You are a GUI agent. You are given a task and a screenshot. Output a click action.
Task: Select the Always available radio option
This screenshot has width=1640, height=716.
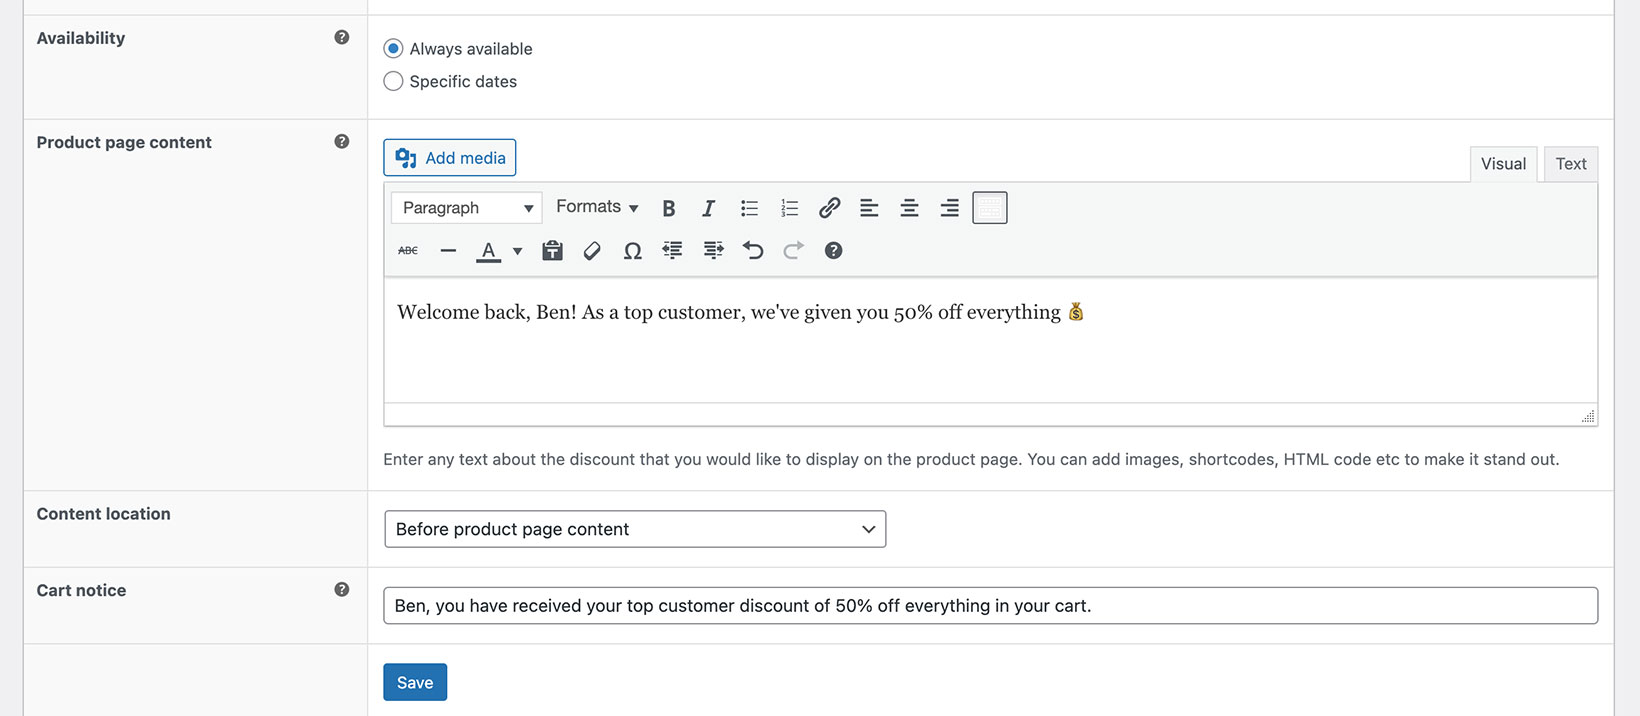394,49
